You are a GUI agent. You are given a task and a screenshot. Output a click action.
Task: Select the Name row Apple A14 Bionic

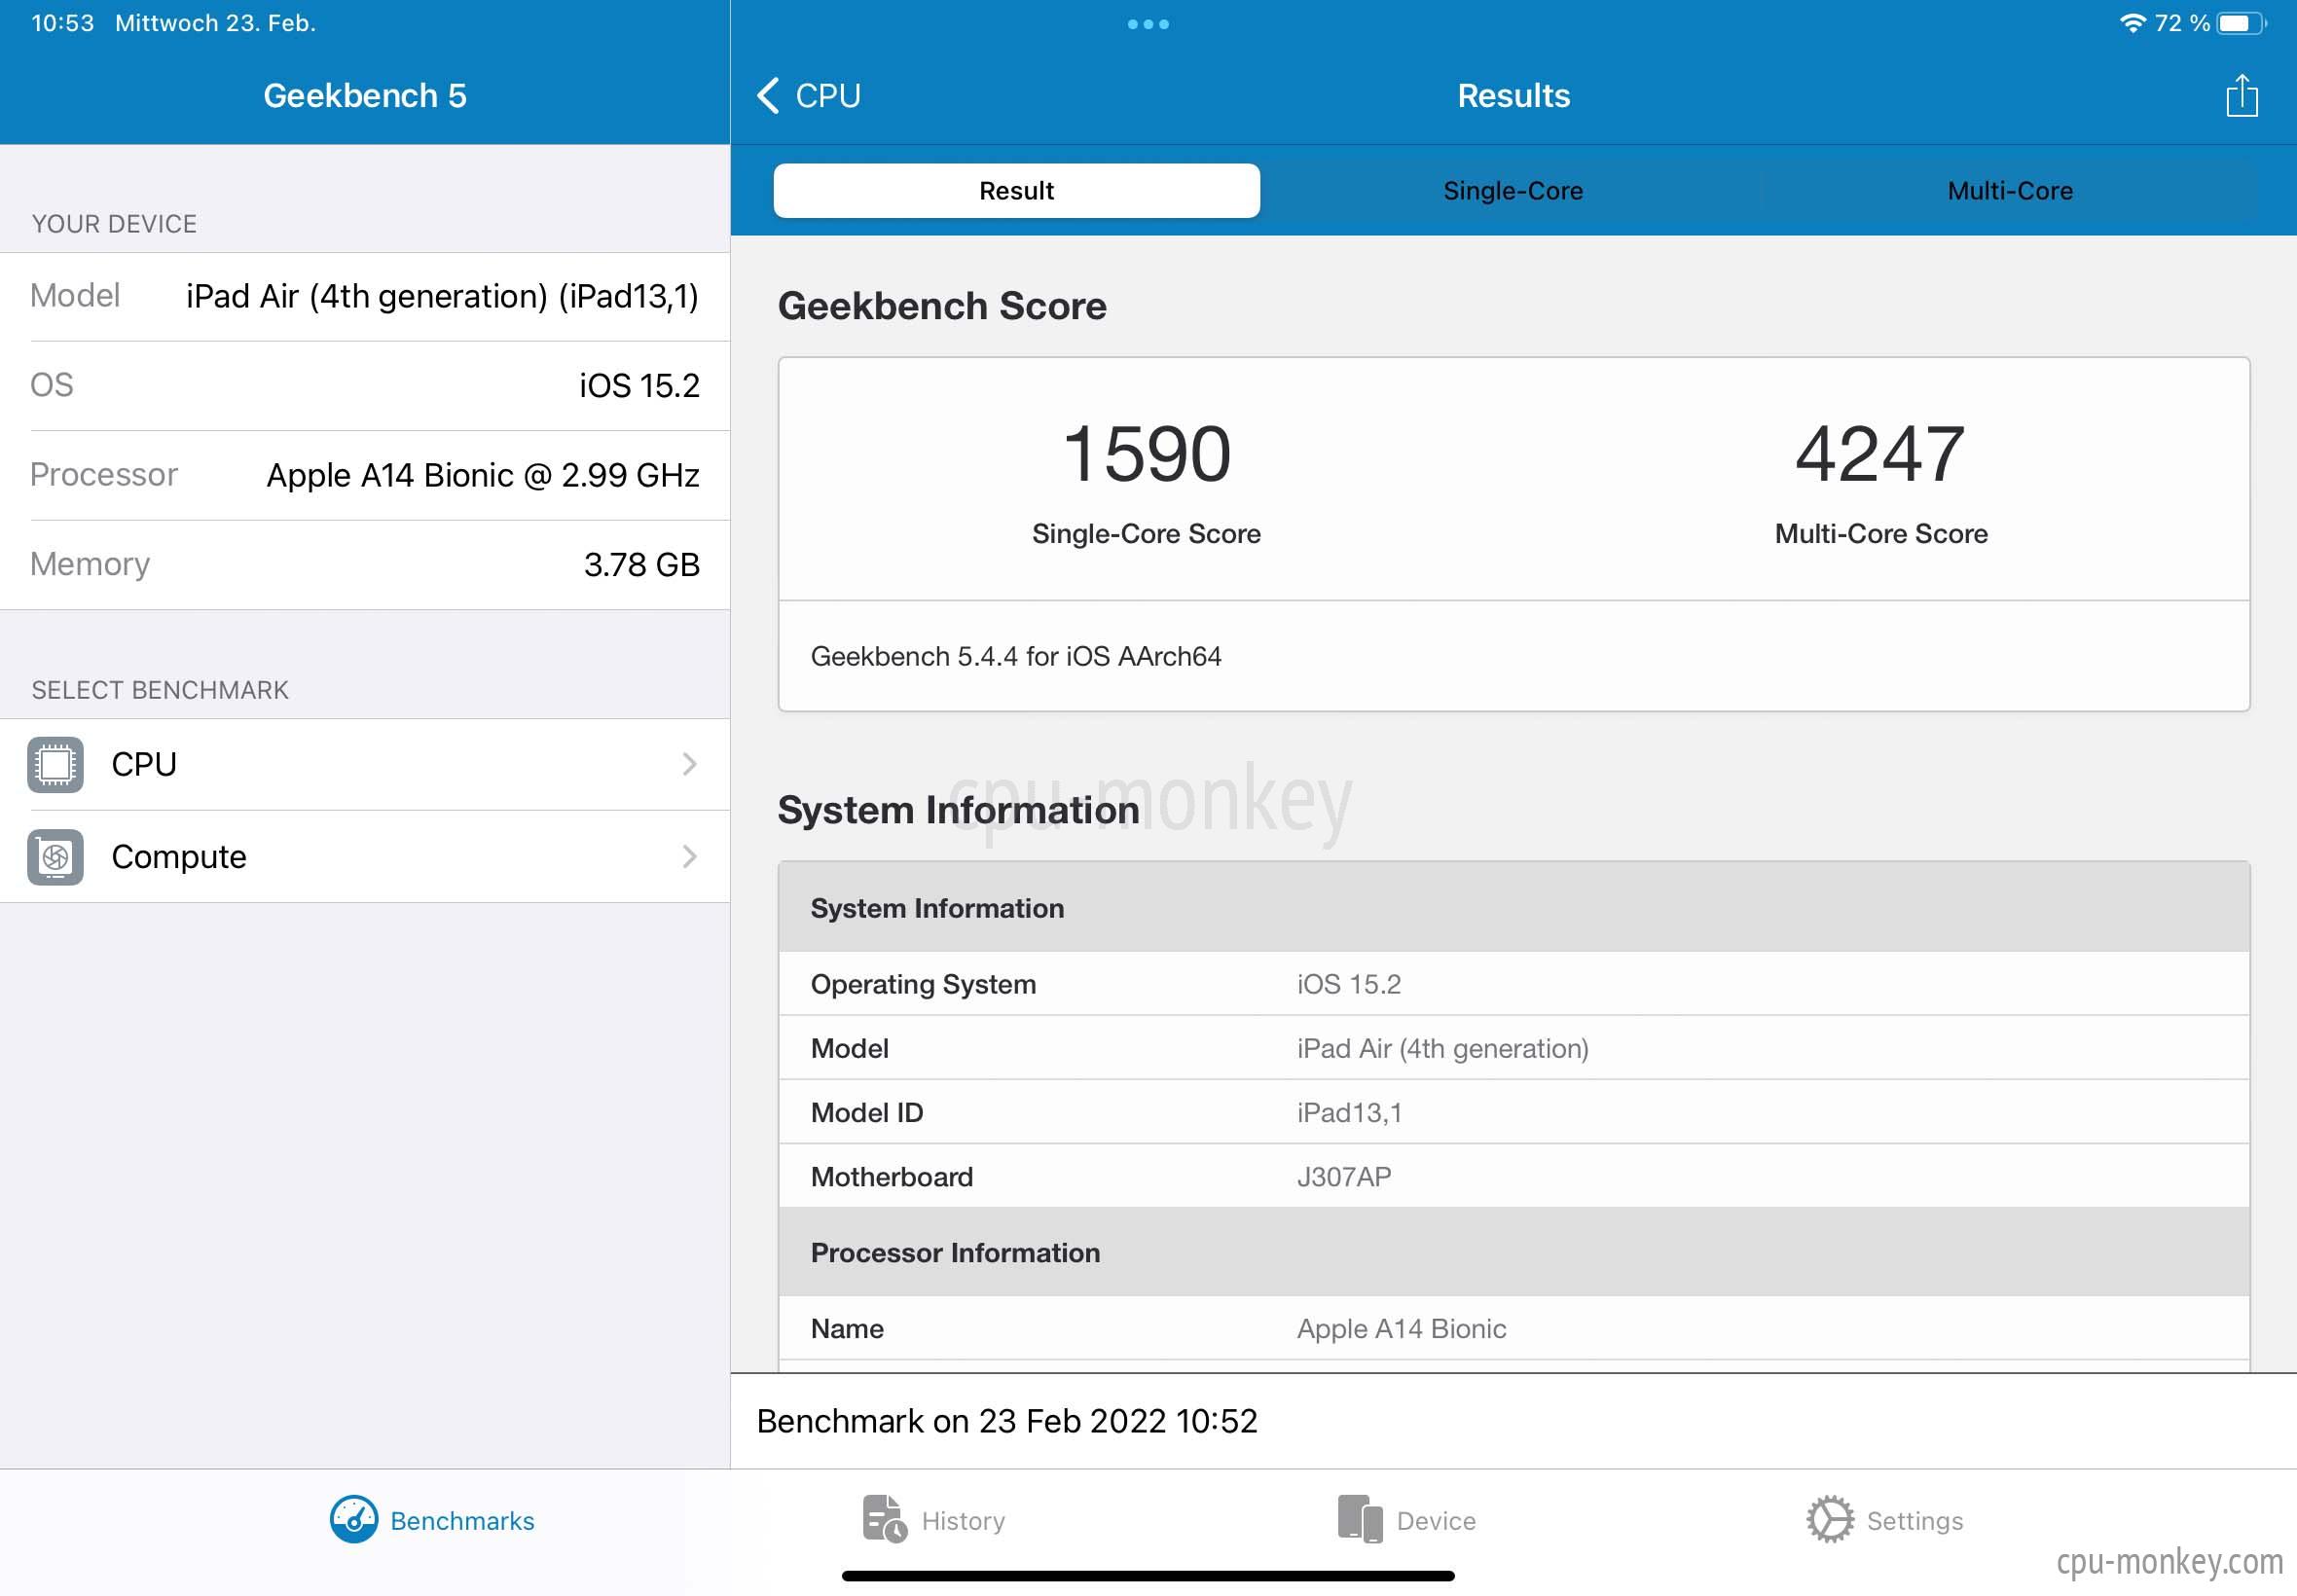[1514, 1328]
